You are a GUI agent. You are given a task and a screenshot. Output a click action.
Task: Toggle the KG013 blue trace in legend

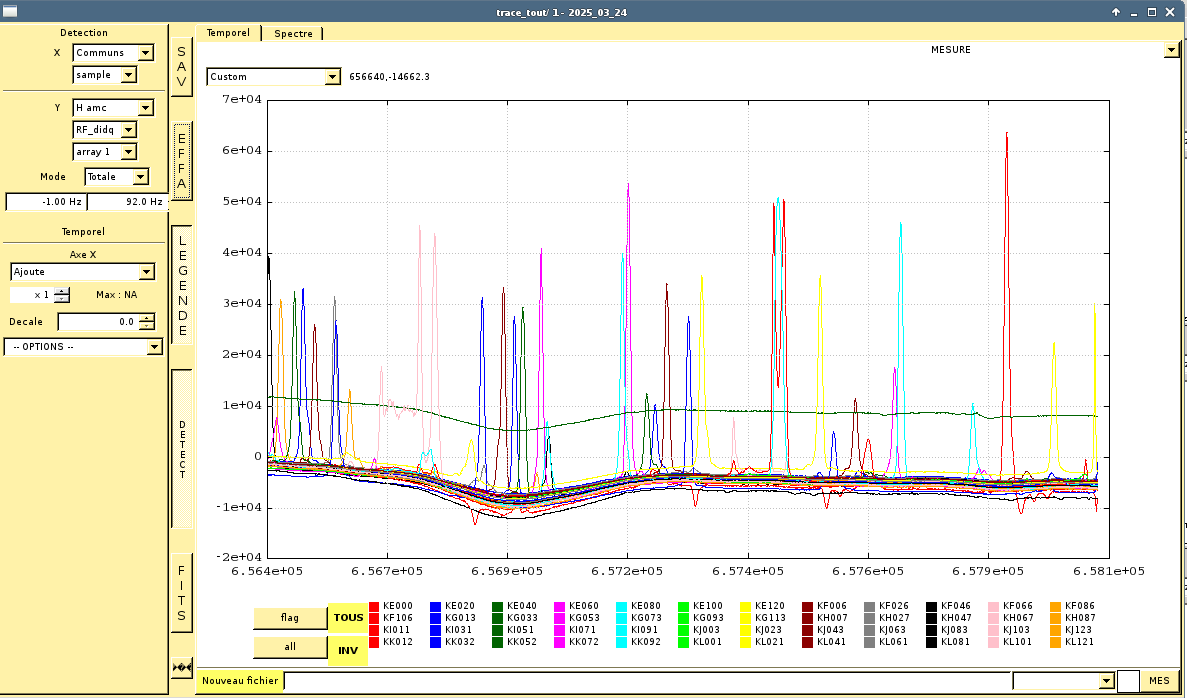pos(437,618)
